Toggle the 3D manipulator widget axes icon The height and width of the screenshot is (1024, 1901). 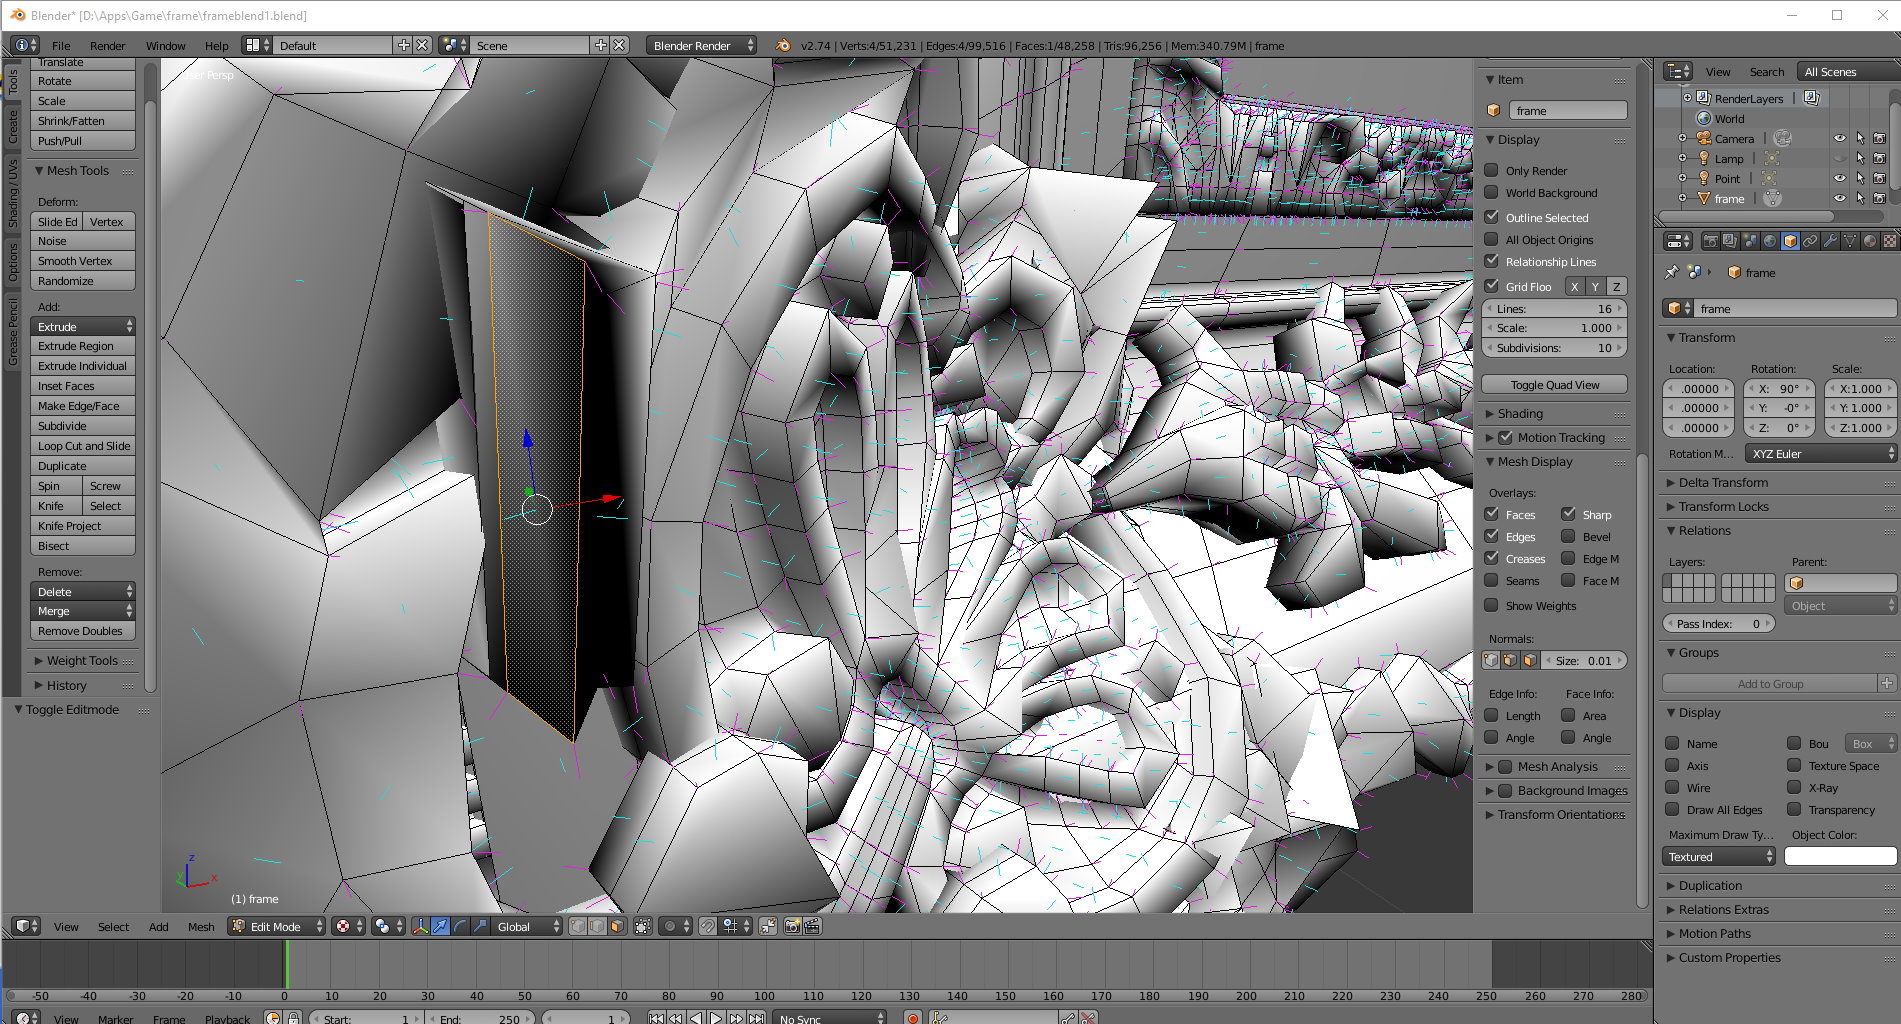tap(421, 926)
